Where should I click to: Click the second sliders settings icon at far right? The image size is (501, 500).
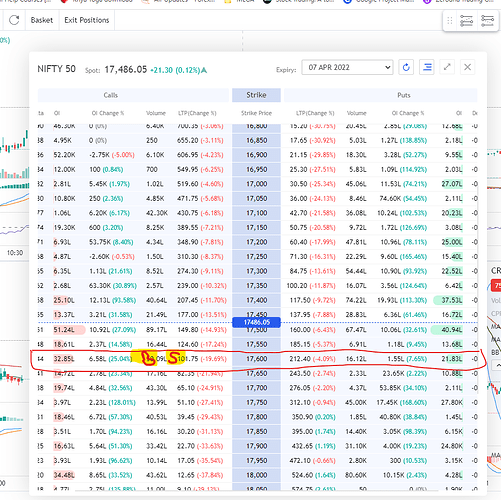pyautogui.click(x=487, y=21)
